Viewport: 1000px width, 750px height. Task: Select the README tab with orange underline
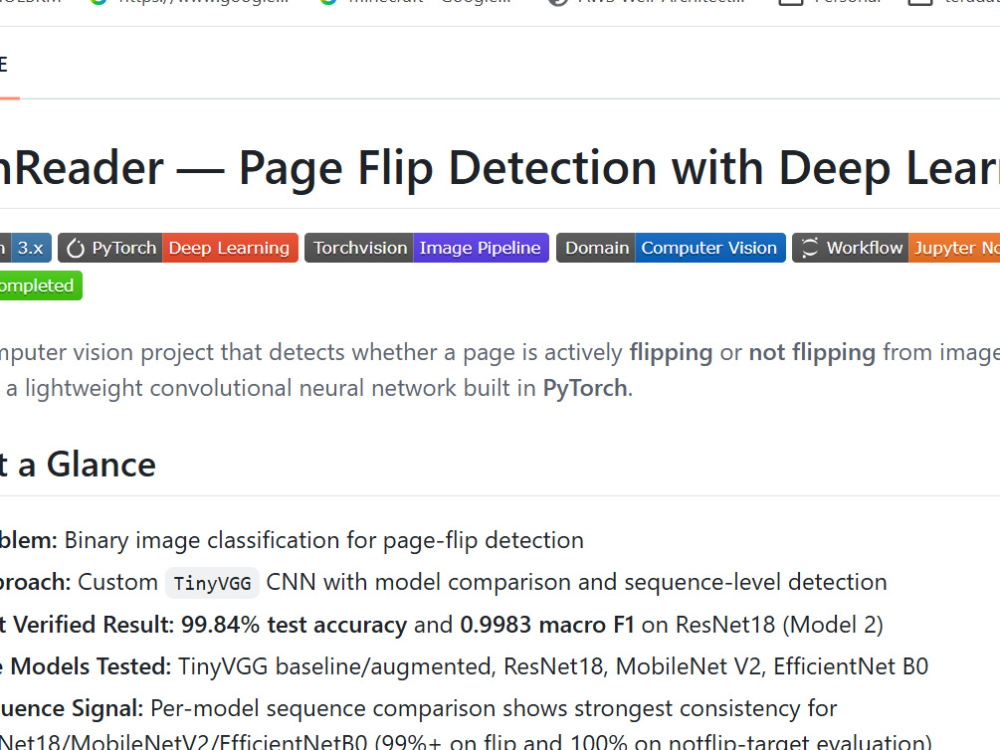(5, 64)
